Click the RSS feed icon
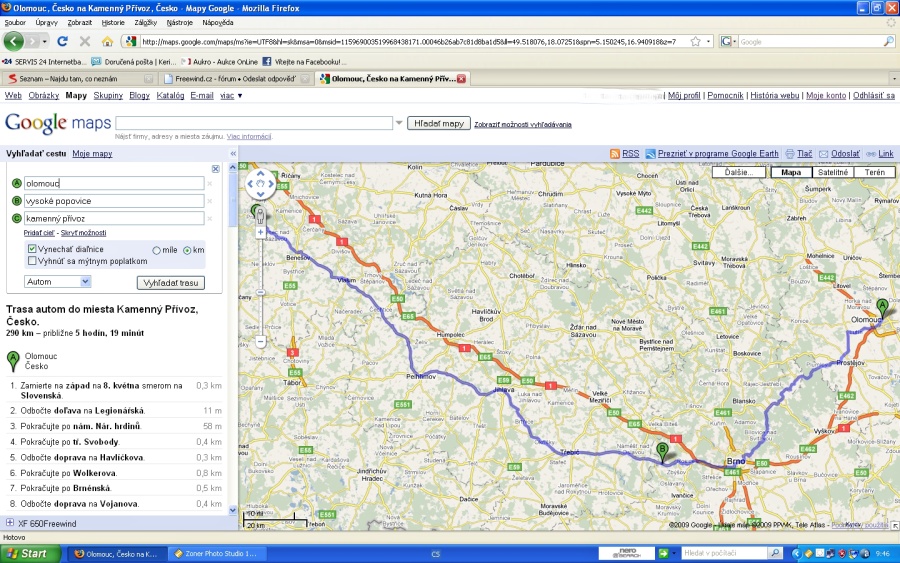 [615, 154]
